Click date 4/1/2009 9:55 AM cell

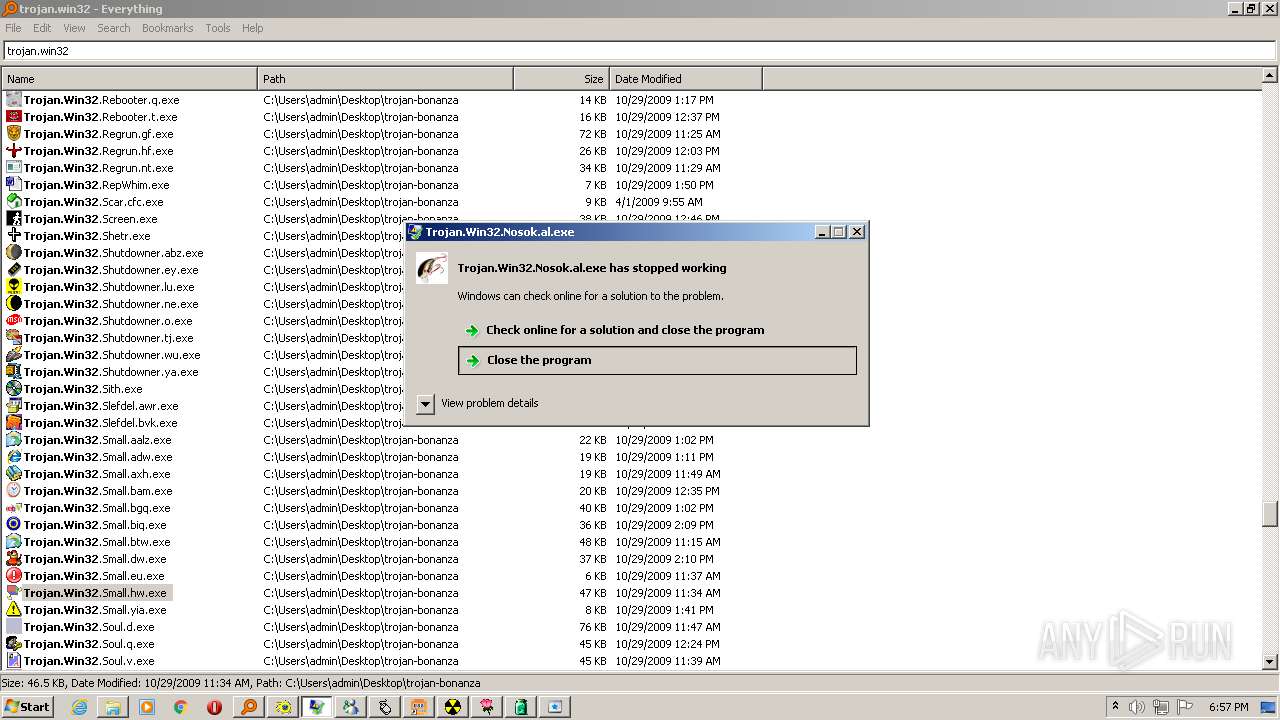(659, 202)
